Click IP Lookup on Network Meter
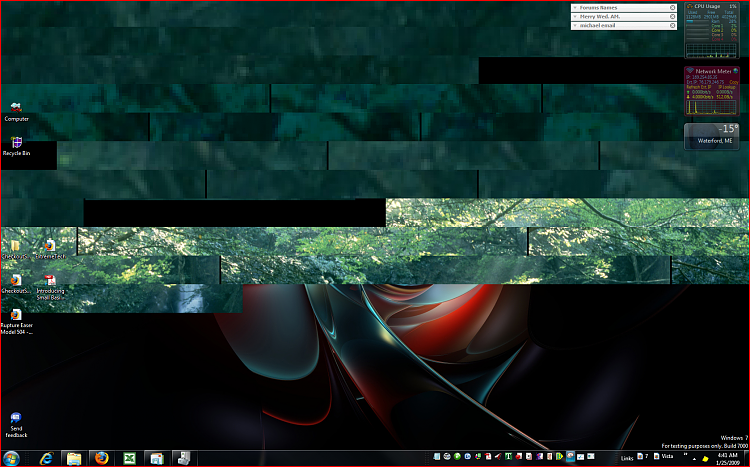The width and height of the screenshot is (750, 467). tap(726, 87)
